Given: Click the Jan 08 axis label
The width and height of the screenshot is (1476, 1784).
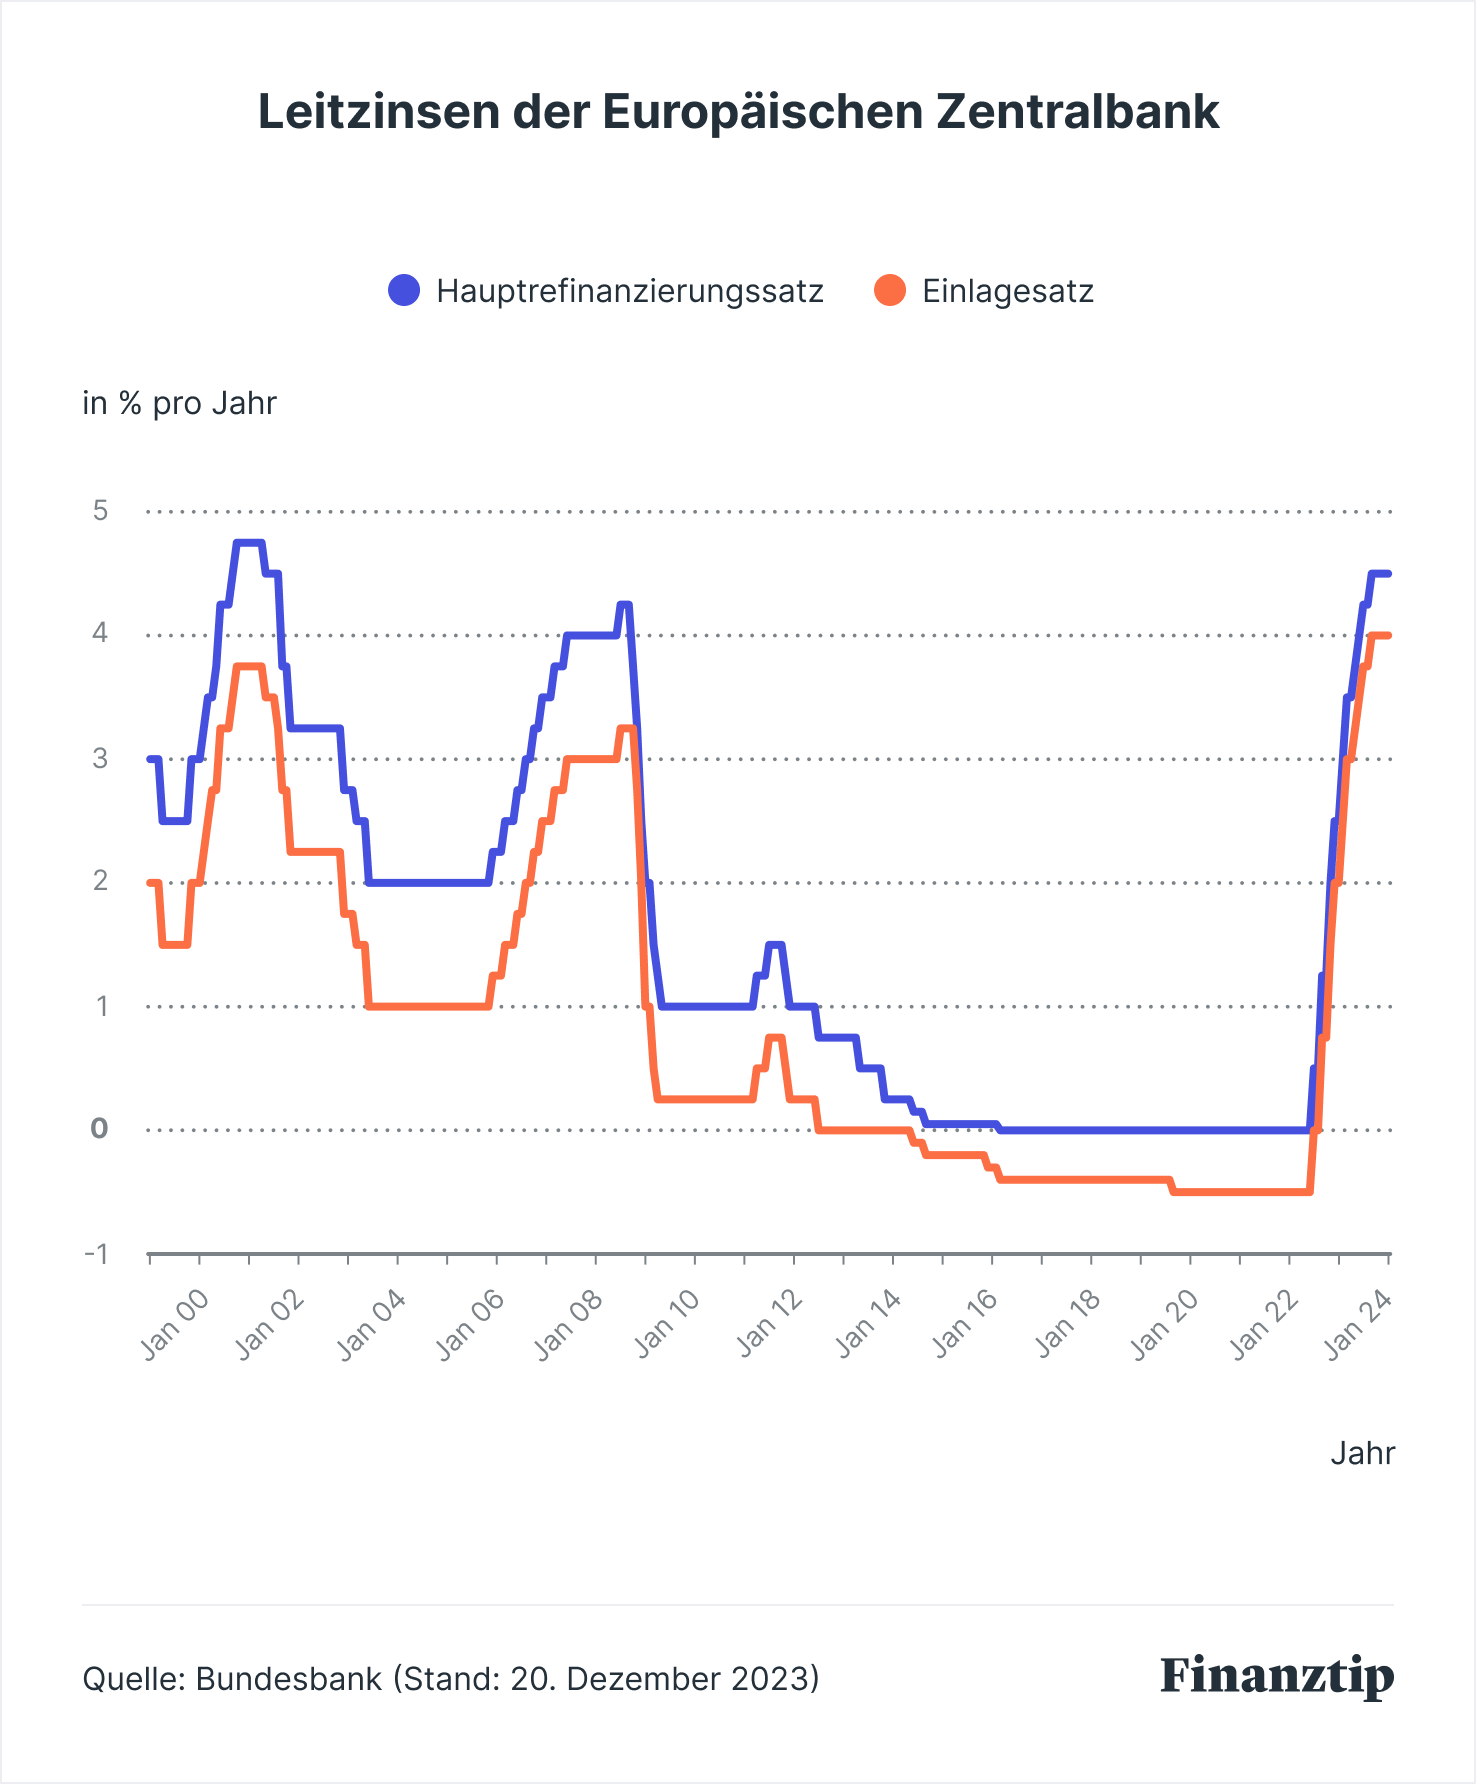Looking at the screenshot, I should pyautogui.click(x=570, y=1325).
